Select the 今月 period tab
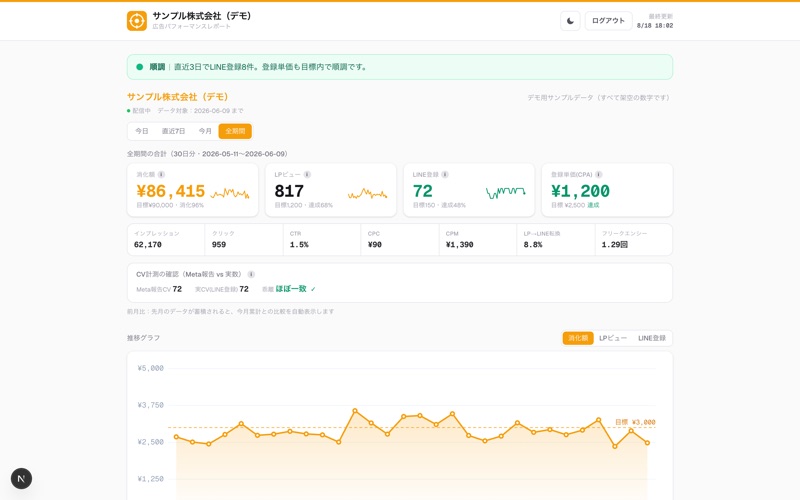The height and width of the screenshot is (500, 800). click(x=205, y=131)
